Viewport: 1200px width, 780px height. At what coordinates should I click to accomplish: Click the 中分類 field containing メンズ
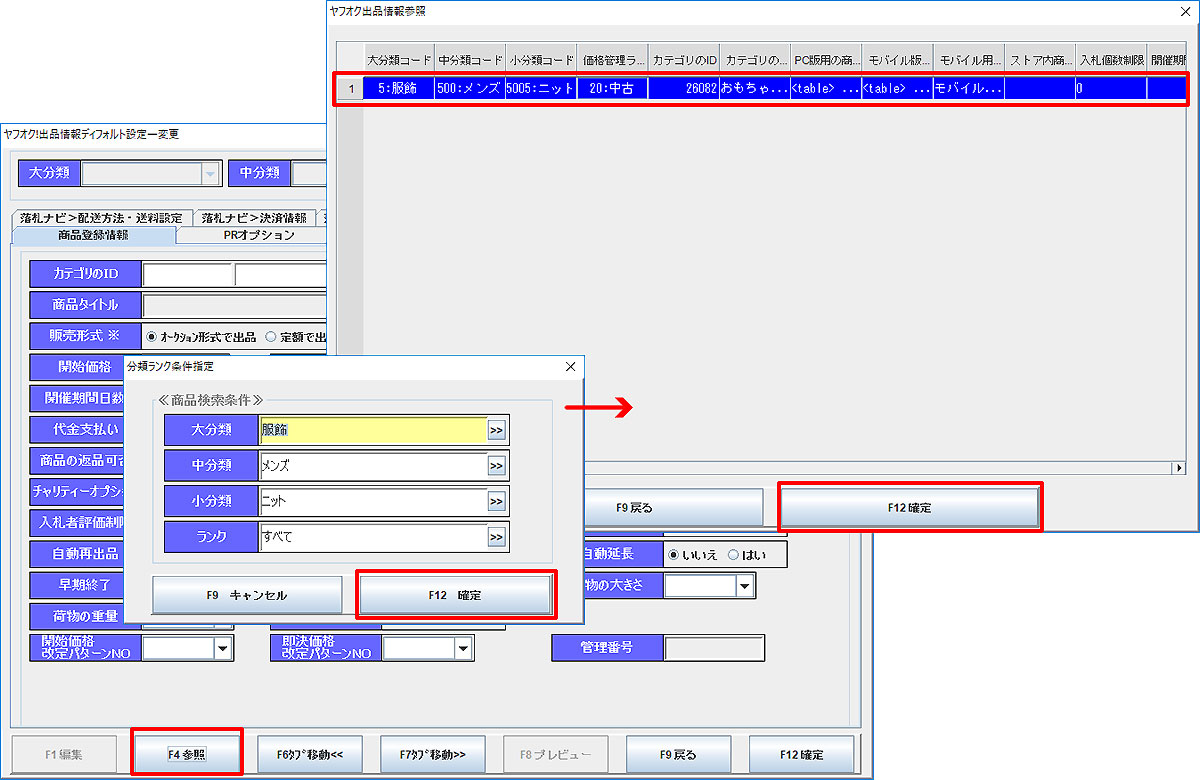(373, 466)
